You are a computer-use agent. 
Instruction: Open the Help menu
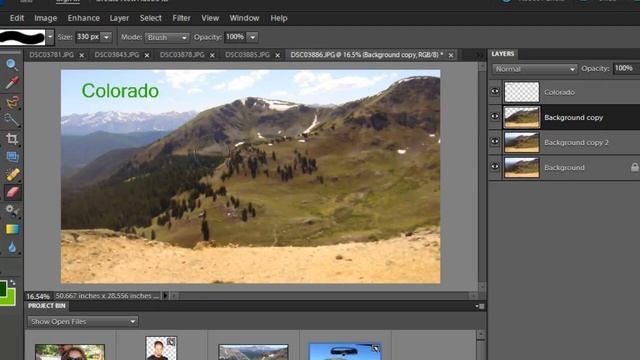coord(279,18)
